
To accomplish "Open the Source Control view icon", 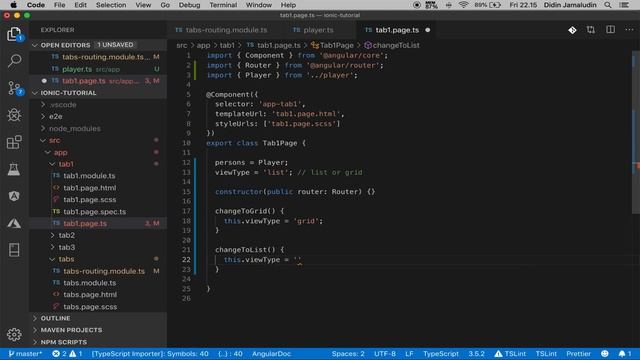I will [x=14, y=88].
